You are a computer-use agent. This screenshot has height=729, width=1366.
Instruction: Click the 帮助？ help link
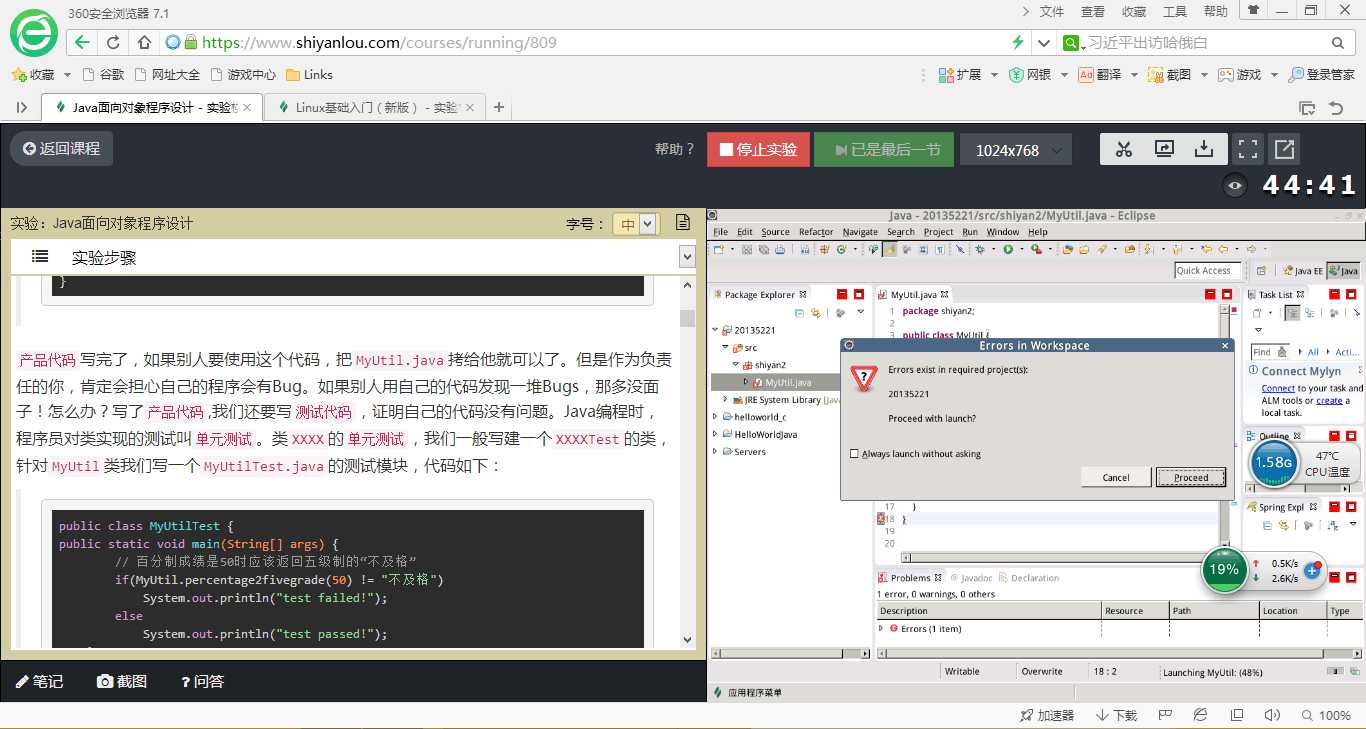tap(675, 149)
